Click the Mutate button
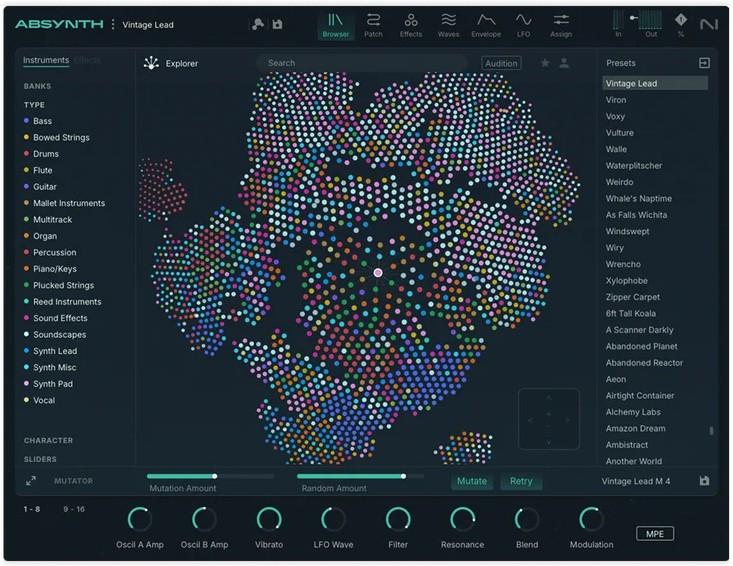The image size is (733, 566). pos(472,481)
